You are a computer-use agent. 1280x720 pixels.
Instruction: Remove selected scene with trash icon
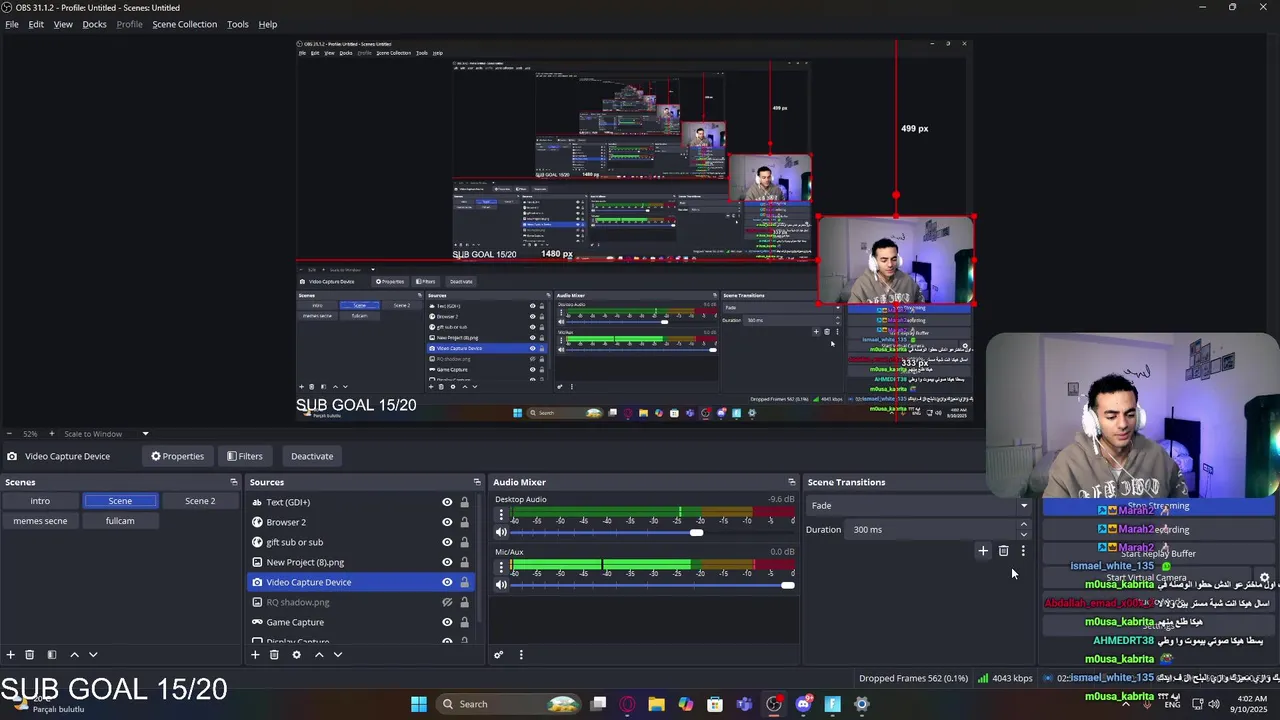pos(30,655)
